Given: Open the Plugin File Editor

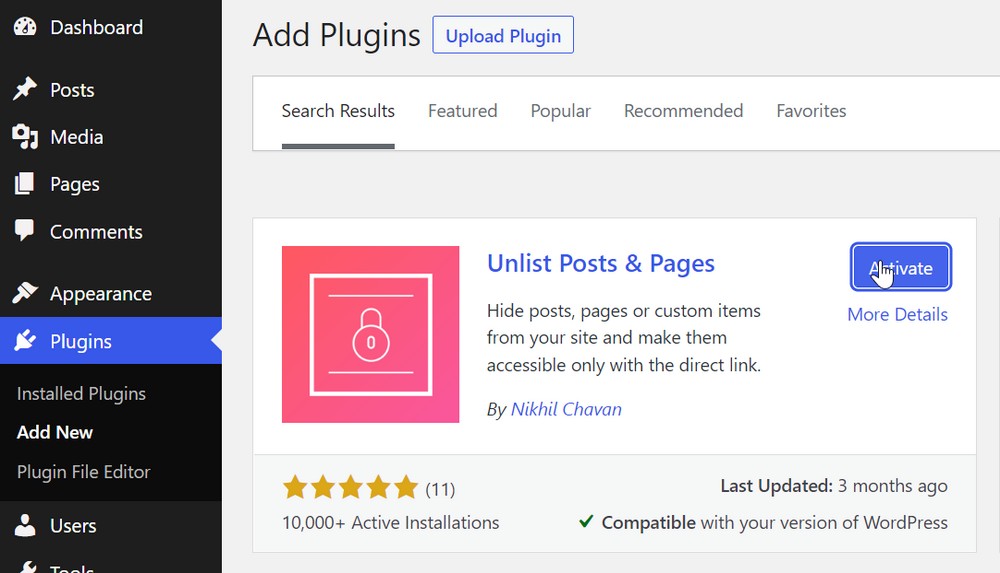Looking at the screenshot, I should pos(84,472).
